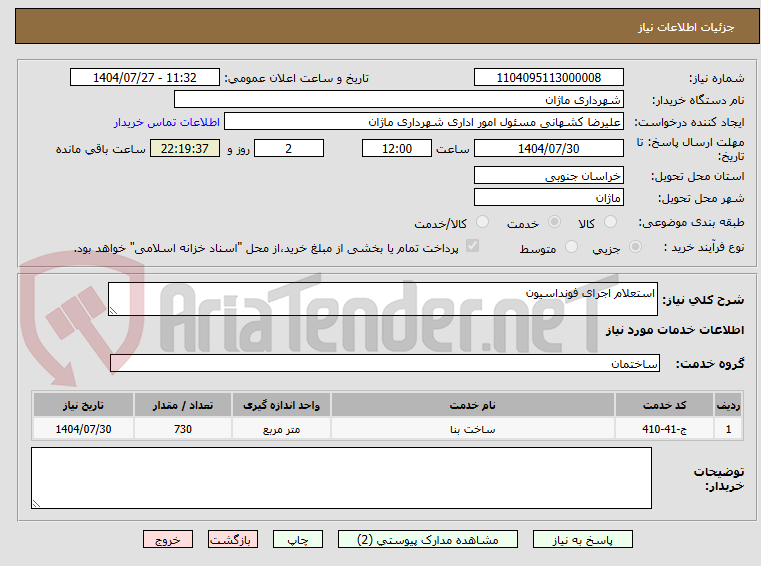Viewport: 761px width, 566px height.
Task: Click the تاریخ و ساعت اعلان عمومی field
Action: click(x=145, y=77)
